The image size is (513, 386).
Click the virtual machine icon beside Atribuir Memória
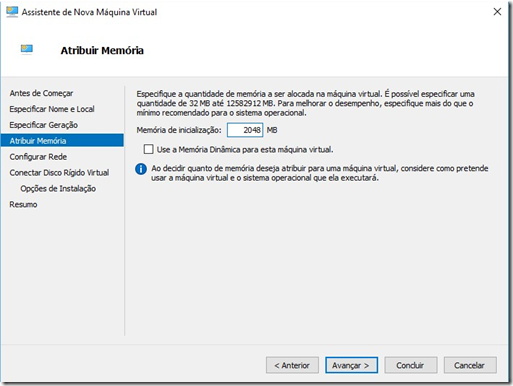coord(27,49)
